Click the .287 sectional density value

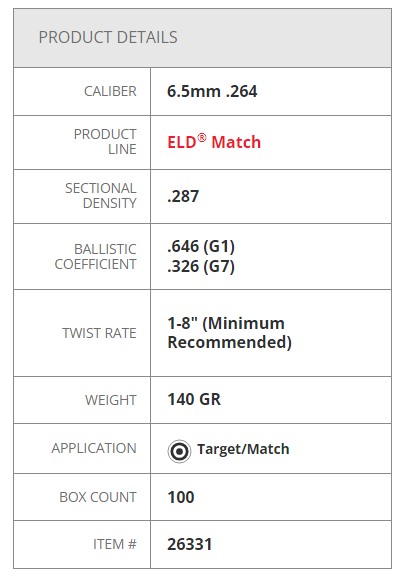(183, 196)
